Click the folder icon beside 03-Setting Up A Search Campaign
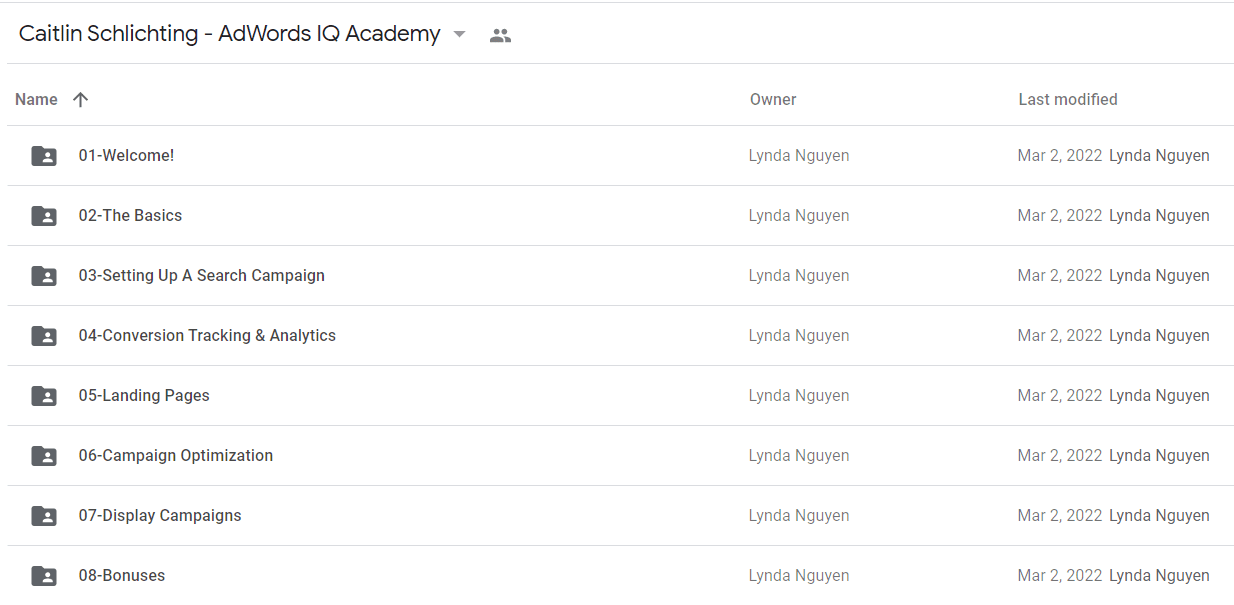The height and width of the screenshot is (605, 1234). (44, 276)
